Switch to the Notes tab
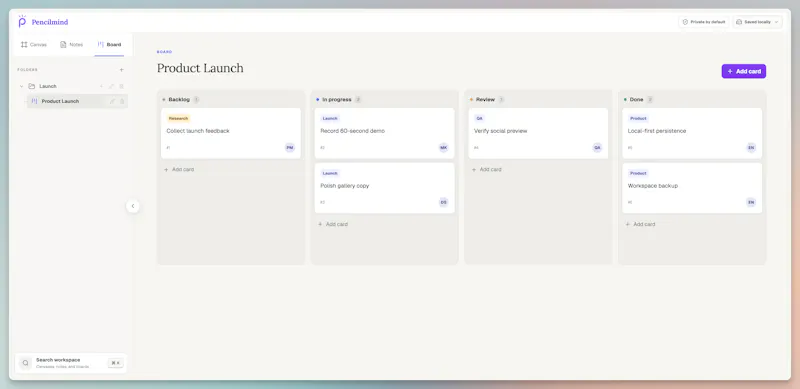Viewport: 800px width, 389px height. 71,44
